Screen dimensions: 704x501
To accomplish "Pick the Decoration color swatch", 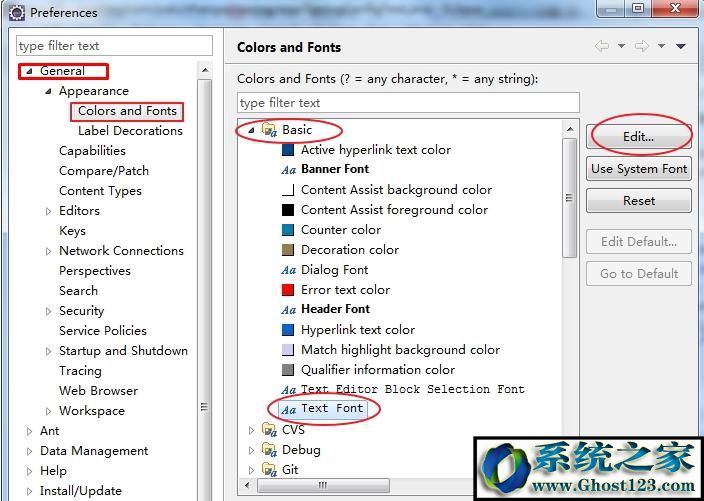I will 288,250.
